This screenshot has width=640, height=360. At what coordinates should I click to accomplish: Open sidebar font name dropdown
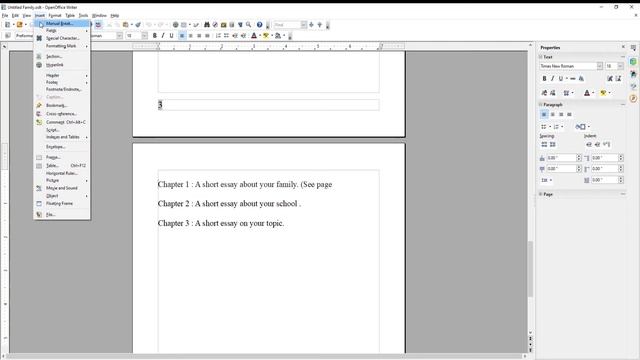pos(600,66)
